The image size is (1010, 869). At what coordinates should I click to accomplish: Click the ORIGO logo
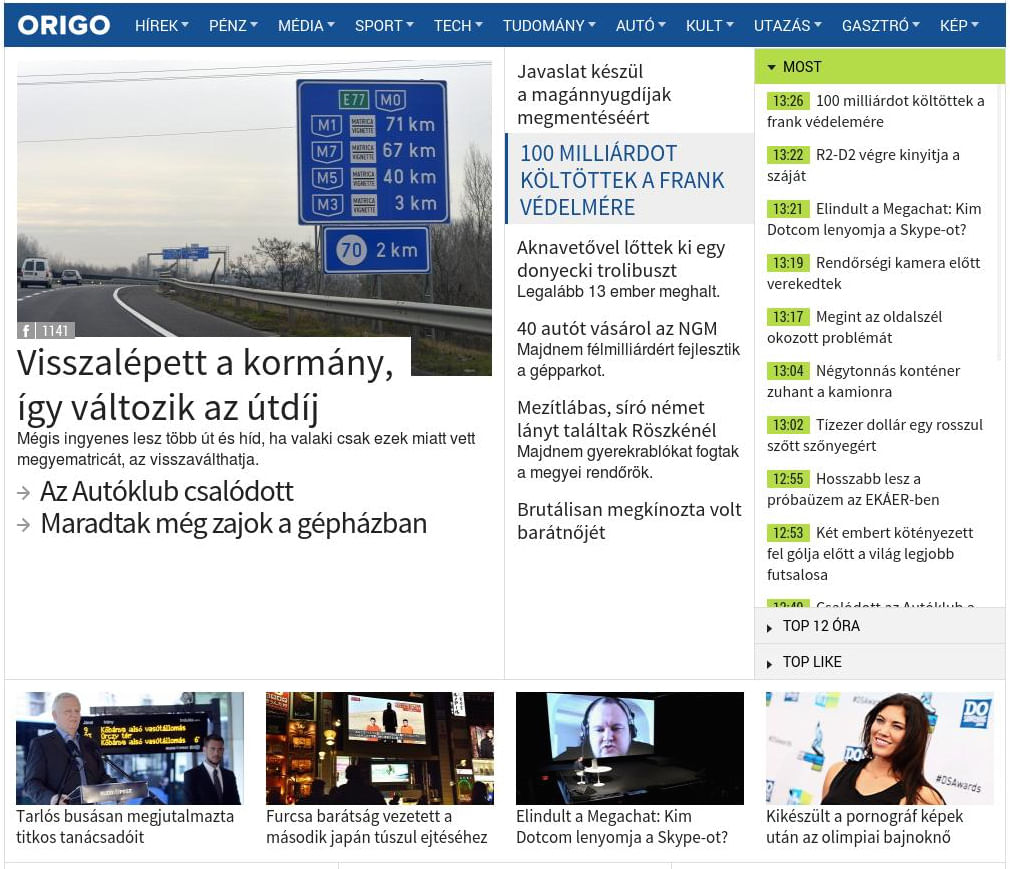click(64, 25)
